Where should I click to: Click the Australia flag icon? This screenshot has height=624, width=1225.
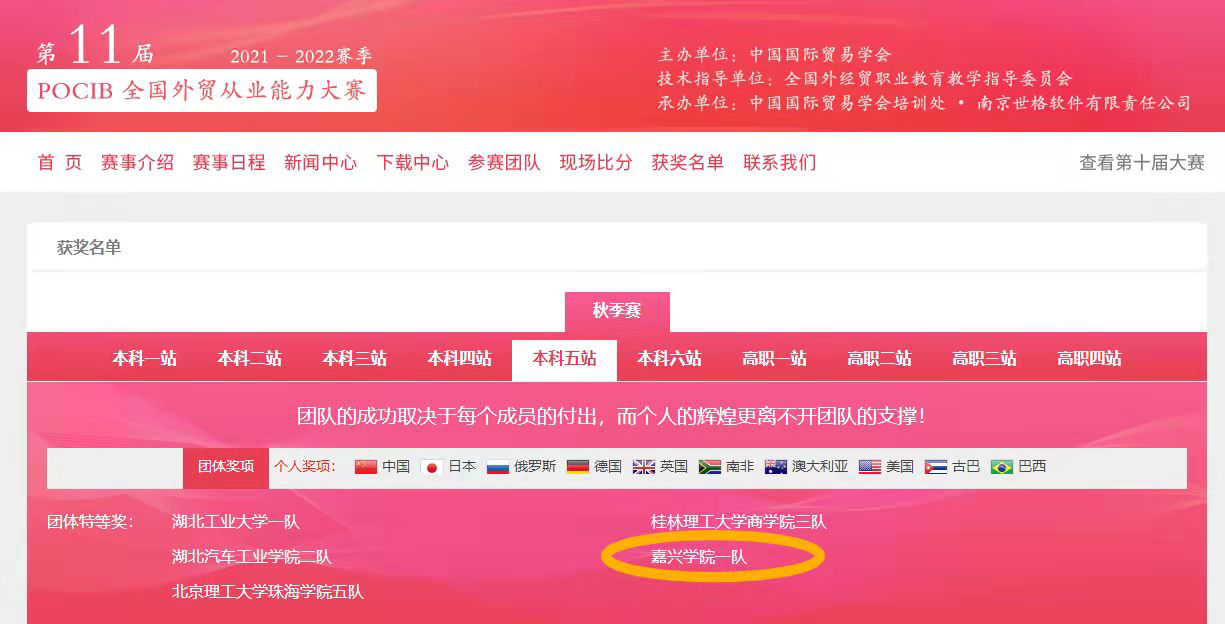click(776, 467)
